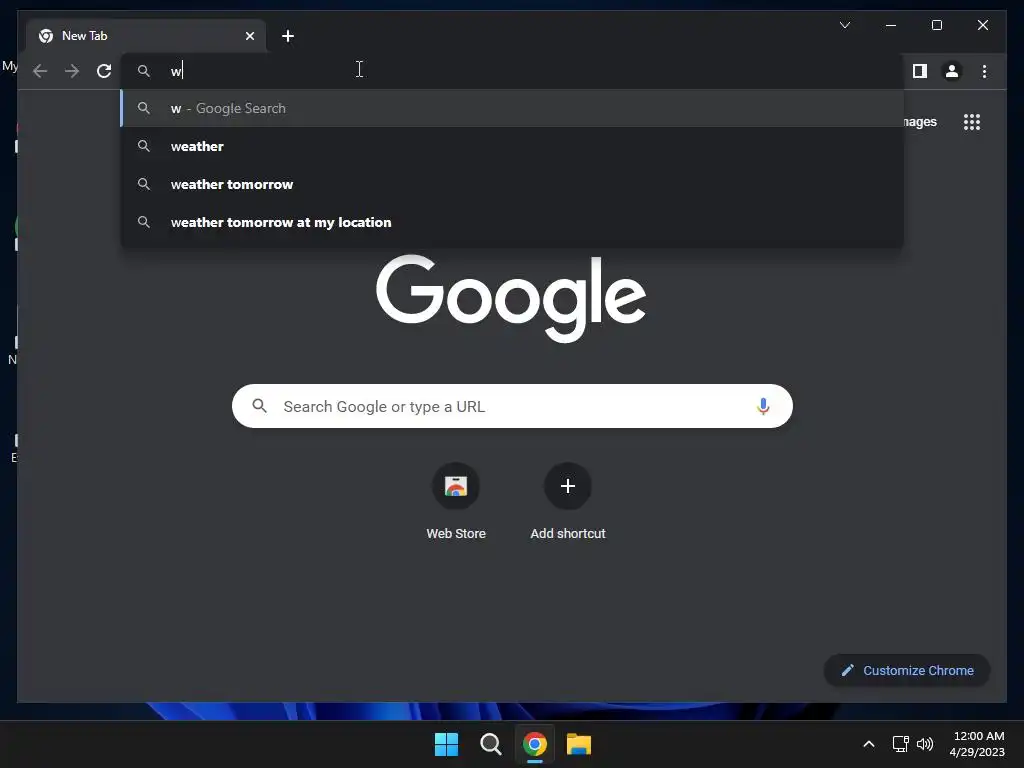The height and width of the screenshot is (768, 1024).
Task: Open the Google apps grid
Action: click(972, 122)
